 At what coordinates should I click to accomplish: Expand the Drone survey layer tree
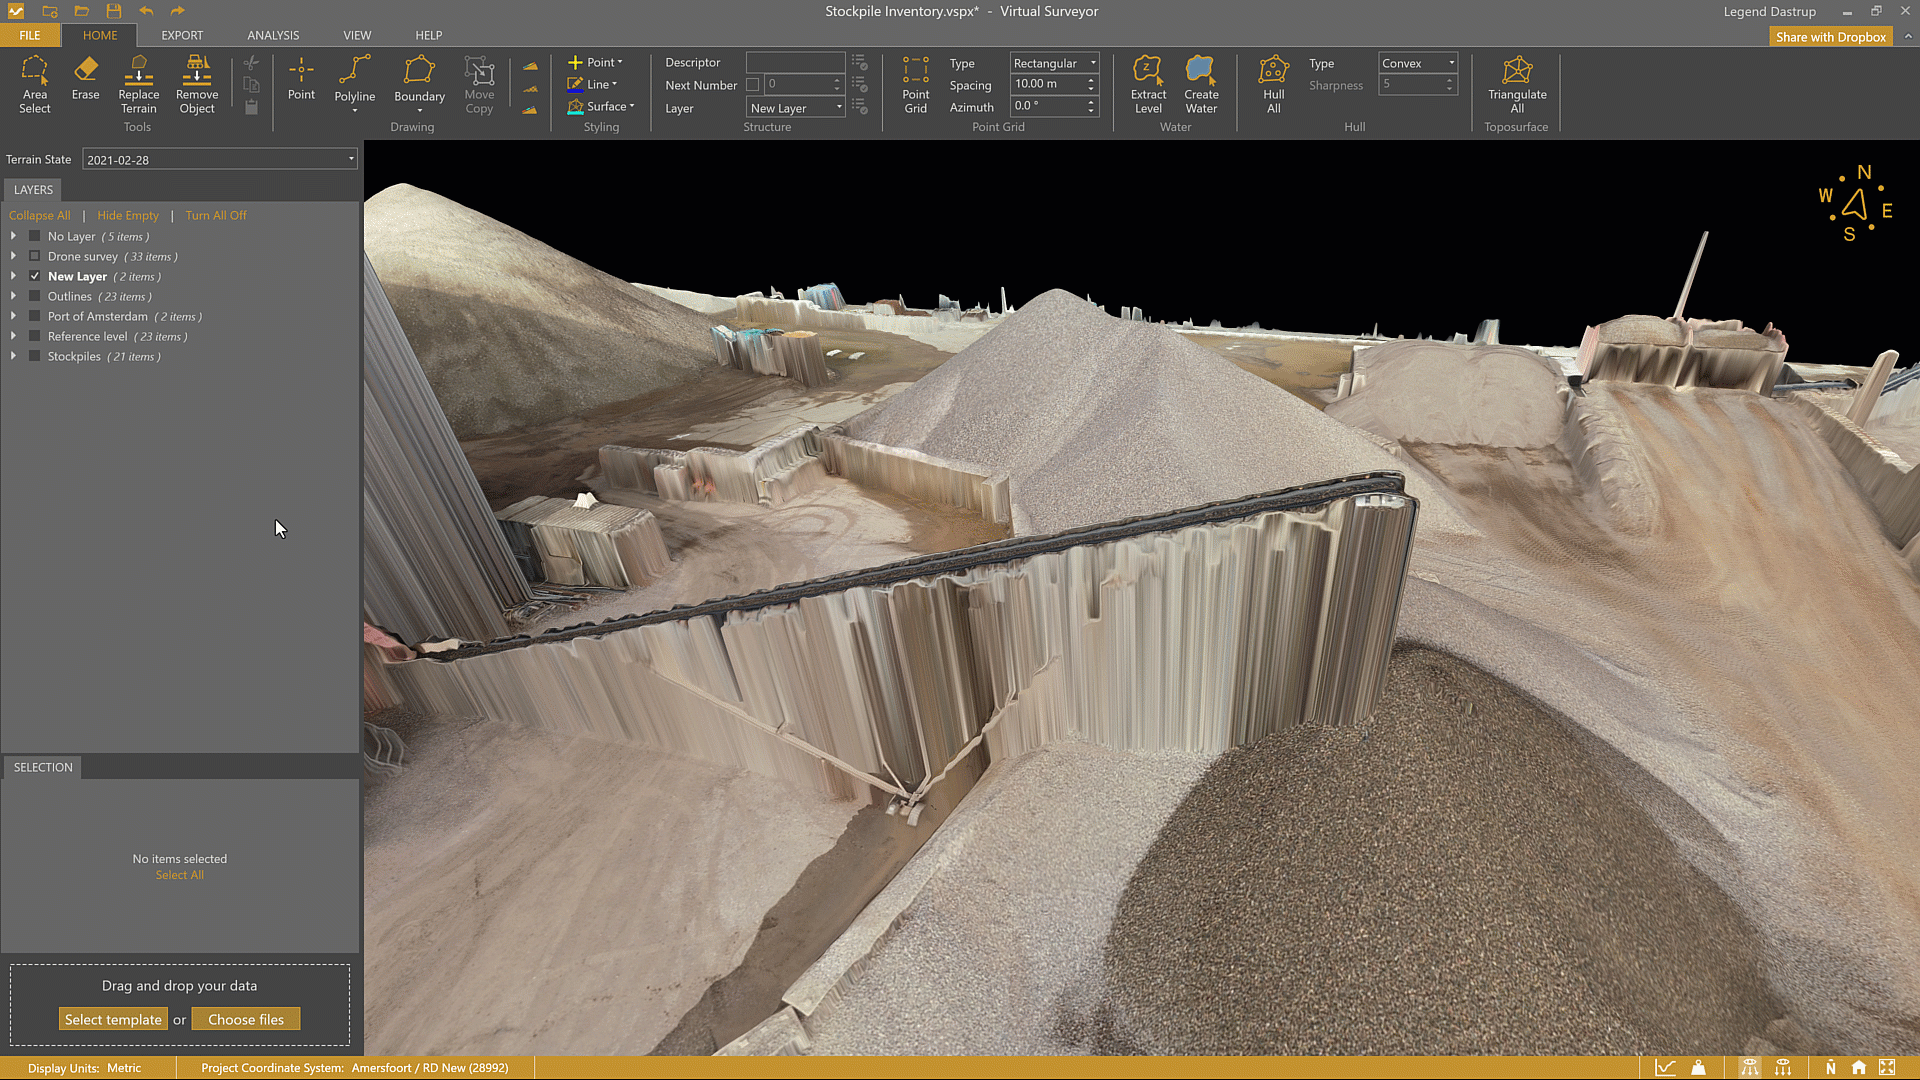(x=13, y=257)
